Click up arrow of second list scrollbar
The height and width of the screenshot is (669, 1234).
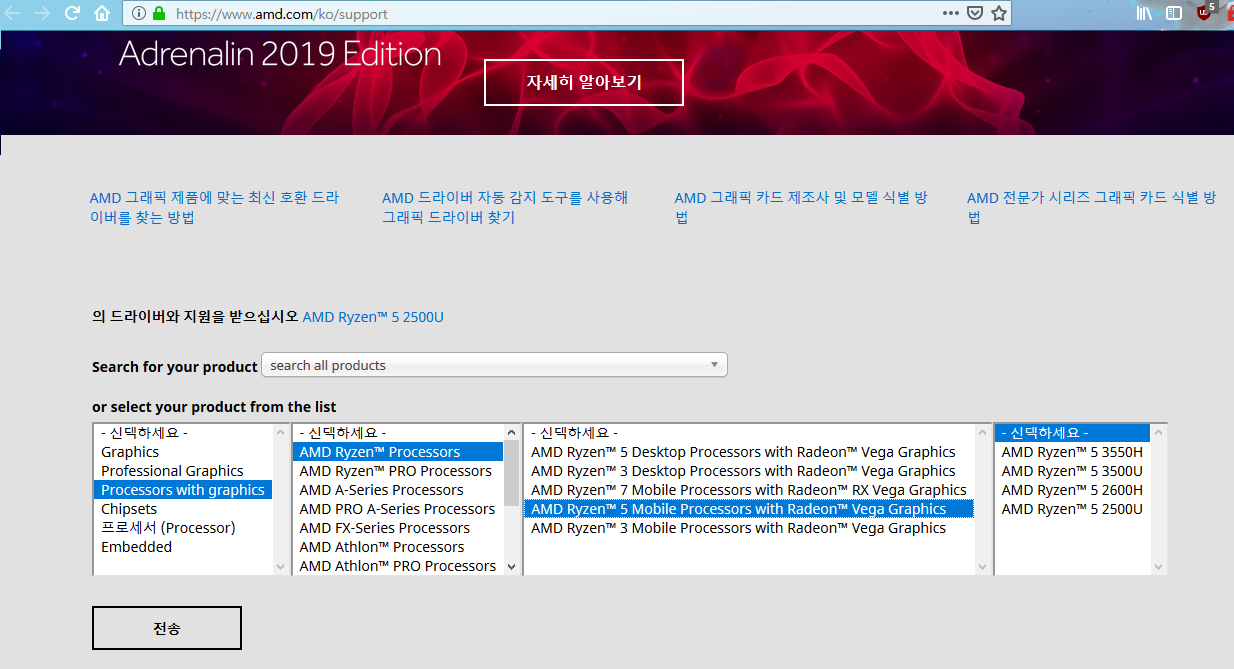pyautogui.click(x=512, y=432)
